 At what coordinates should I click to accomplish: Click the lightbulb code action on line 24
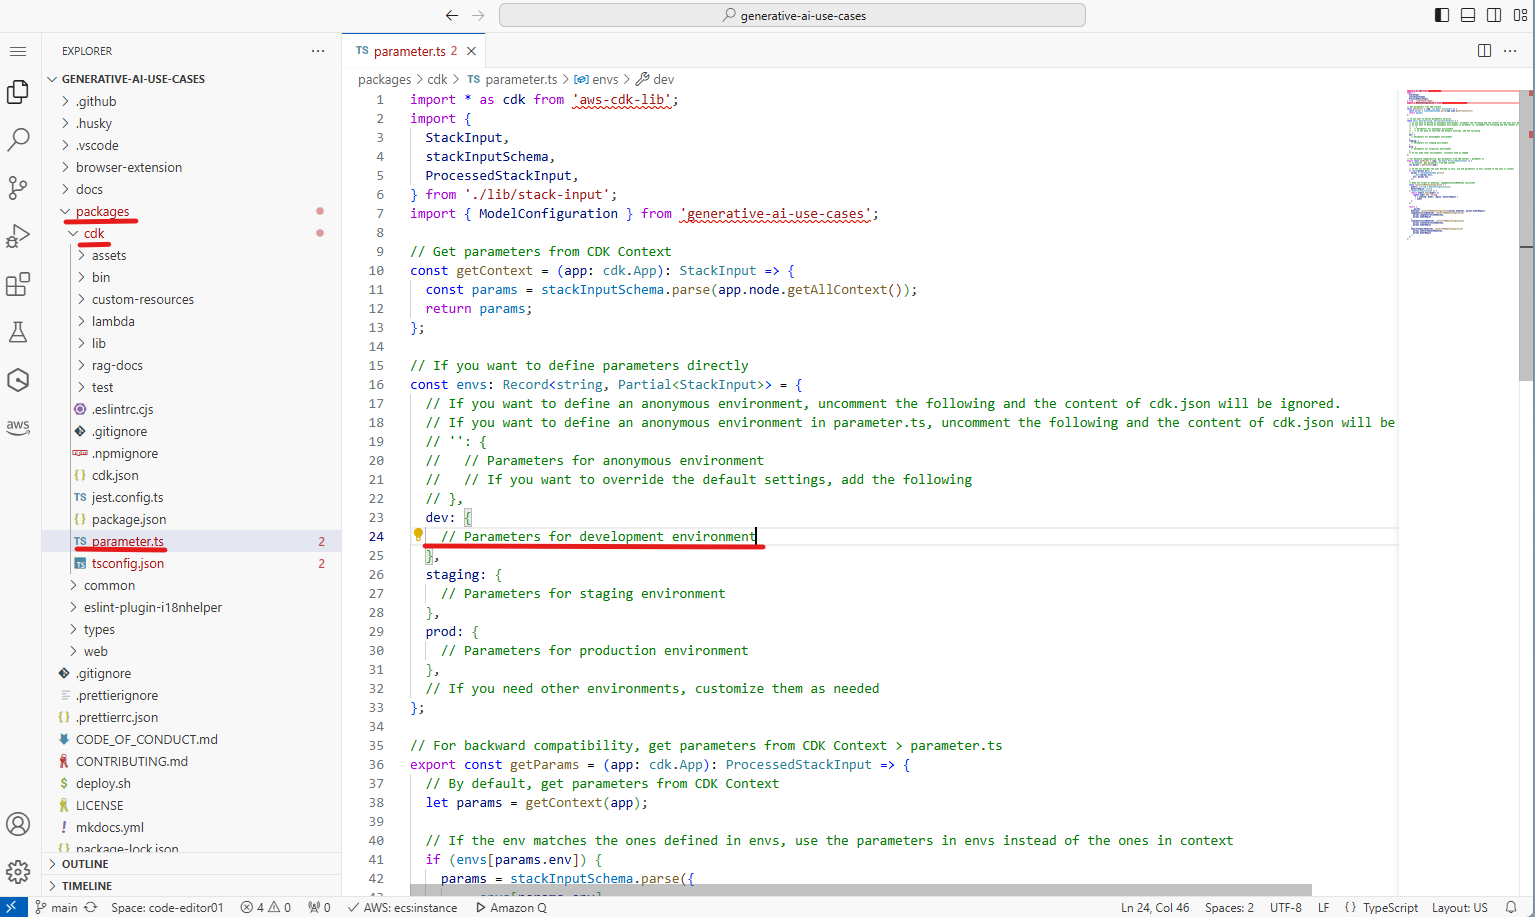point(418,535)
